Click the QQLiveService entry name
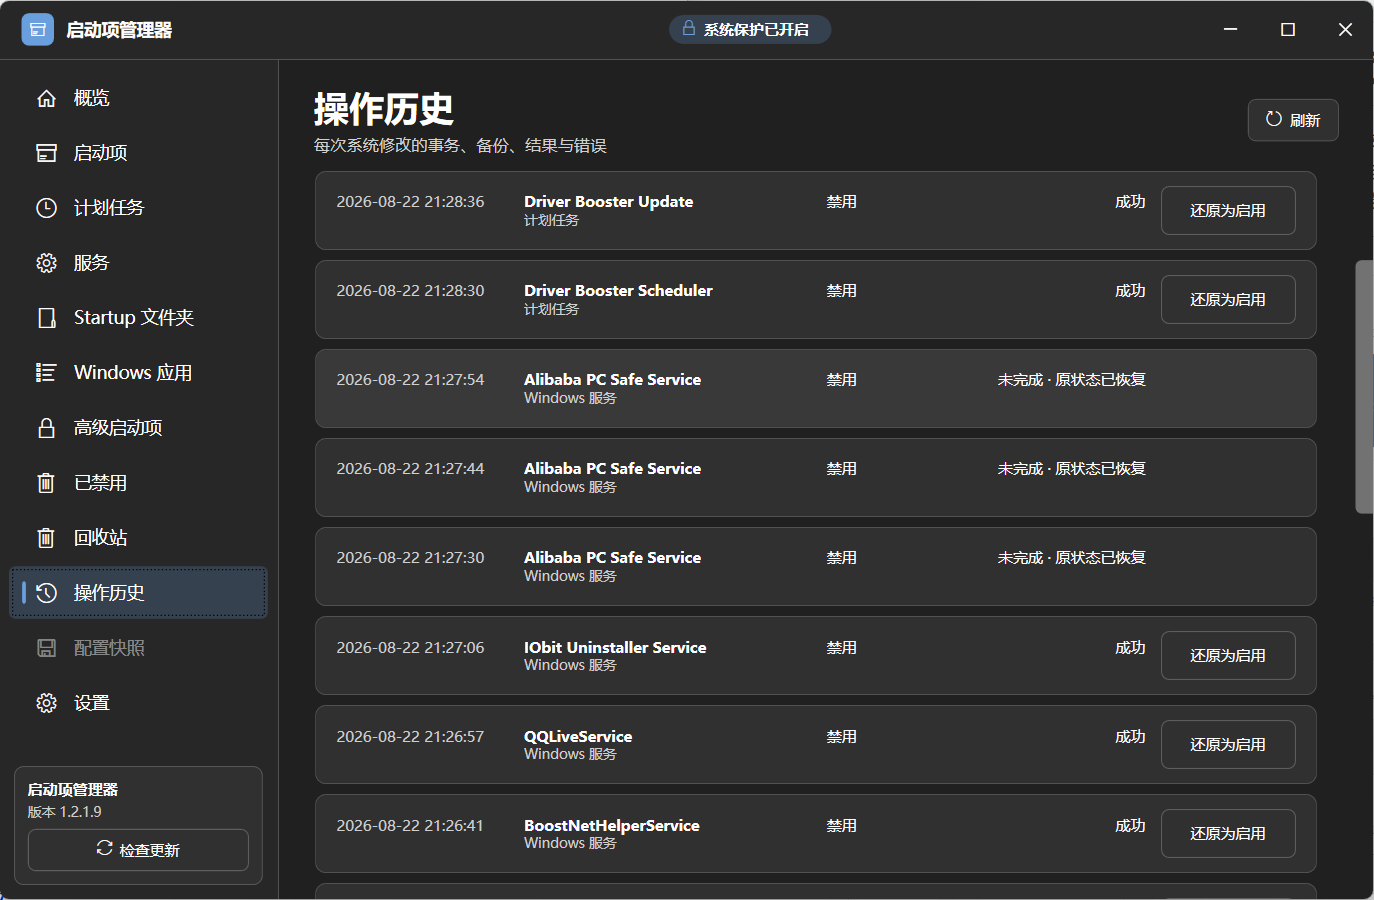Image resolution: width=1374 pixels, height=900 pixels. pyautogui.click(x=578, y=736)
